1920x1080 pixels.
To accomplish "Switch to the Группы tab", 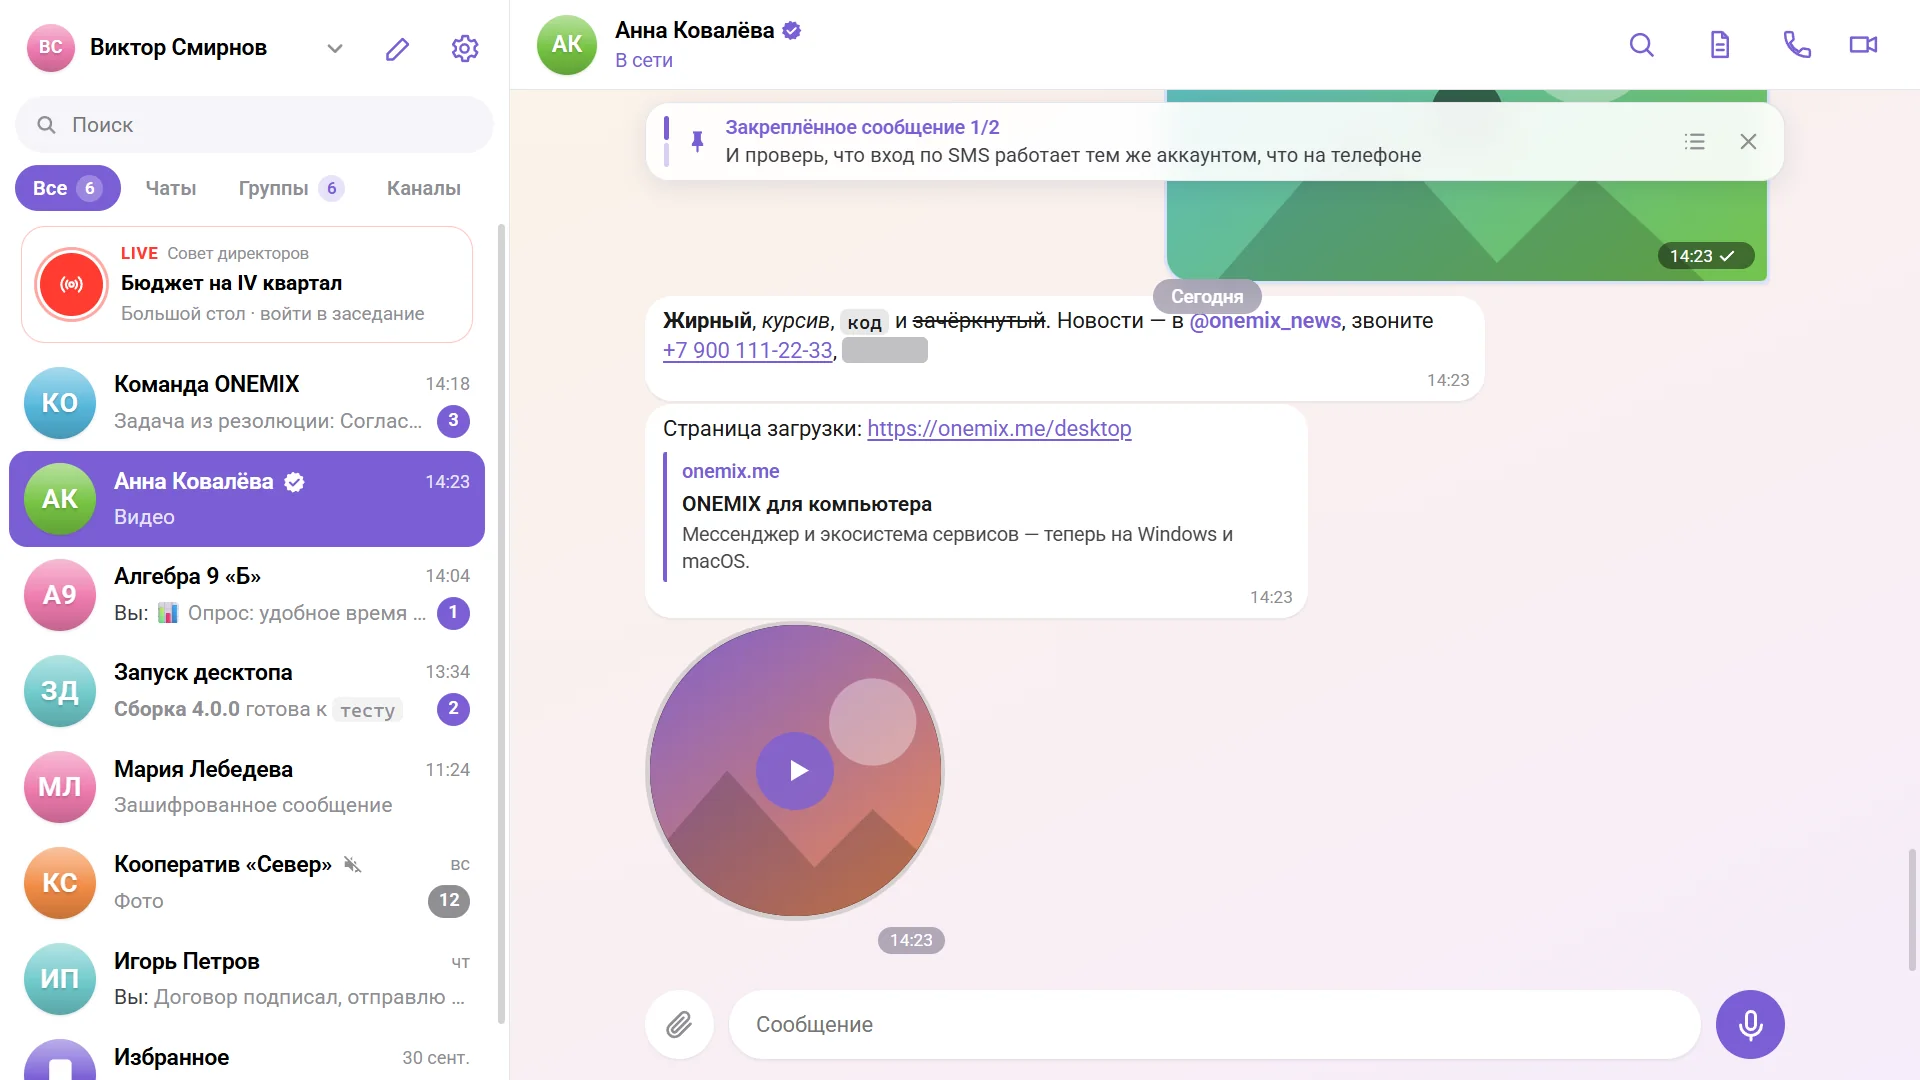I will coord(291,188).
